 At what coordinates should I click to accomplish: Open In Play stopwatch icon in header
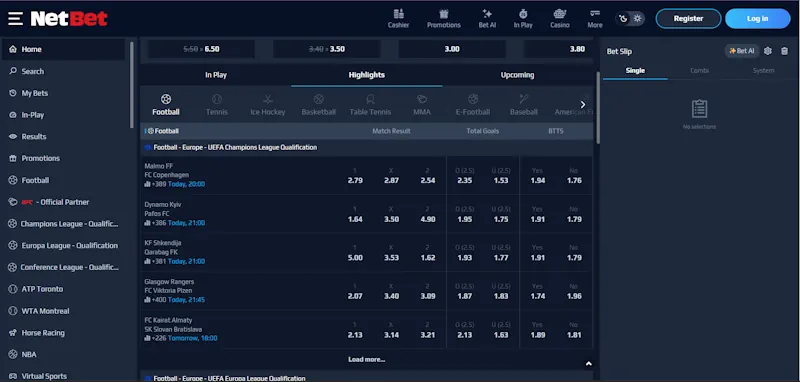pyautogui.click(x=523, y=18)
